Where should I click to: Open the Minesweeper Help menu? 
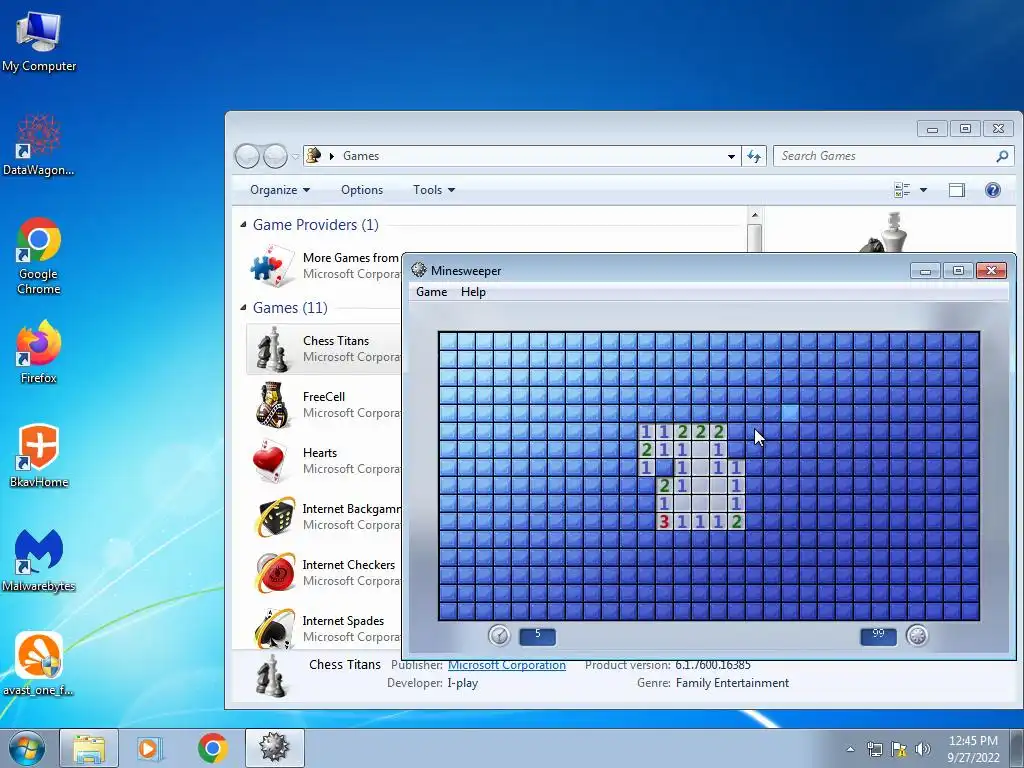[473, 292]
